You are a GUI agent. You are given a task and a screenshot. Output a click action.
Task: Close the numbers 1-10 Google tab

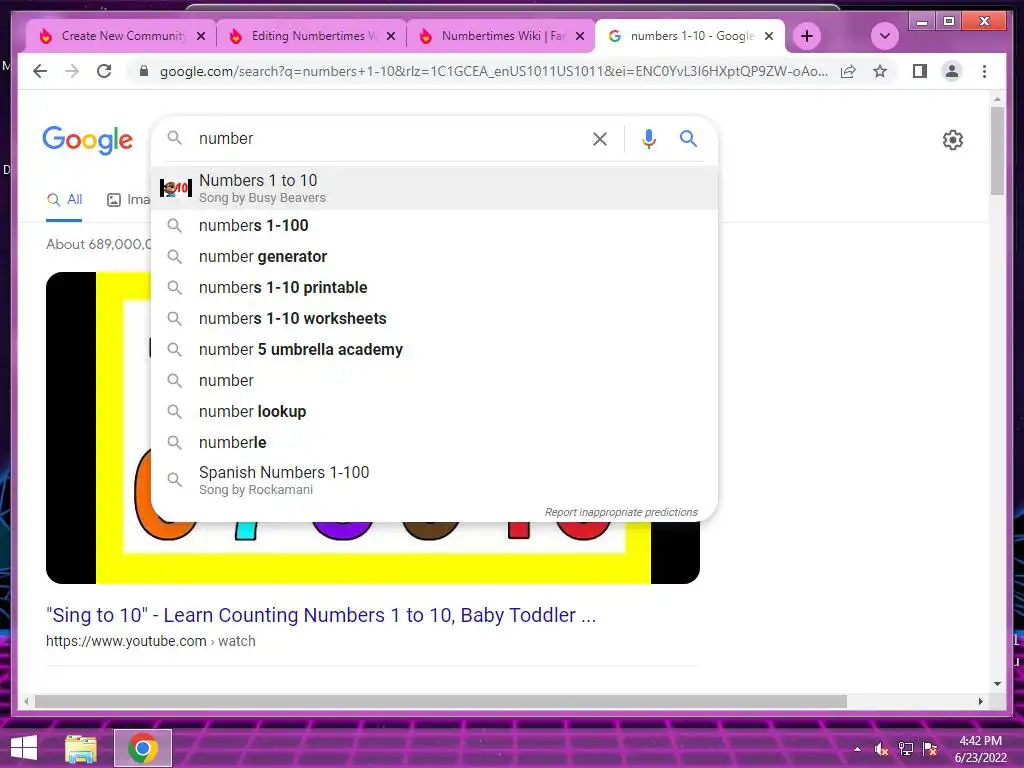(x=769, y=36)
